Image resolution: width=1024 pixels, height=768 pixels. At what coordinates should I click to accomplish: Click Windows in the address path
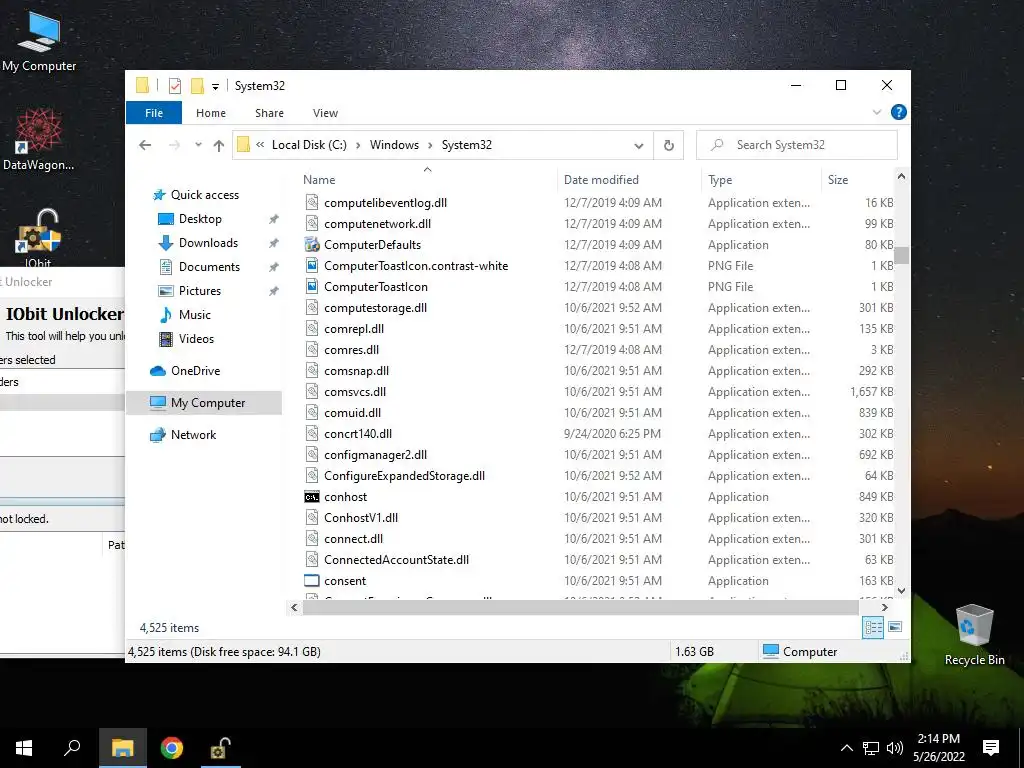coord(394,145)
